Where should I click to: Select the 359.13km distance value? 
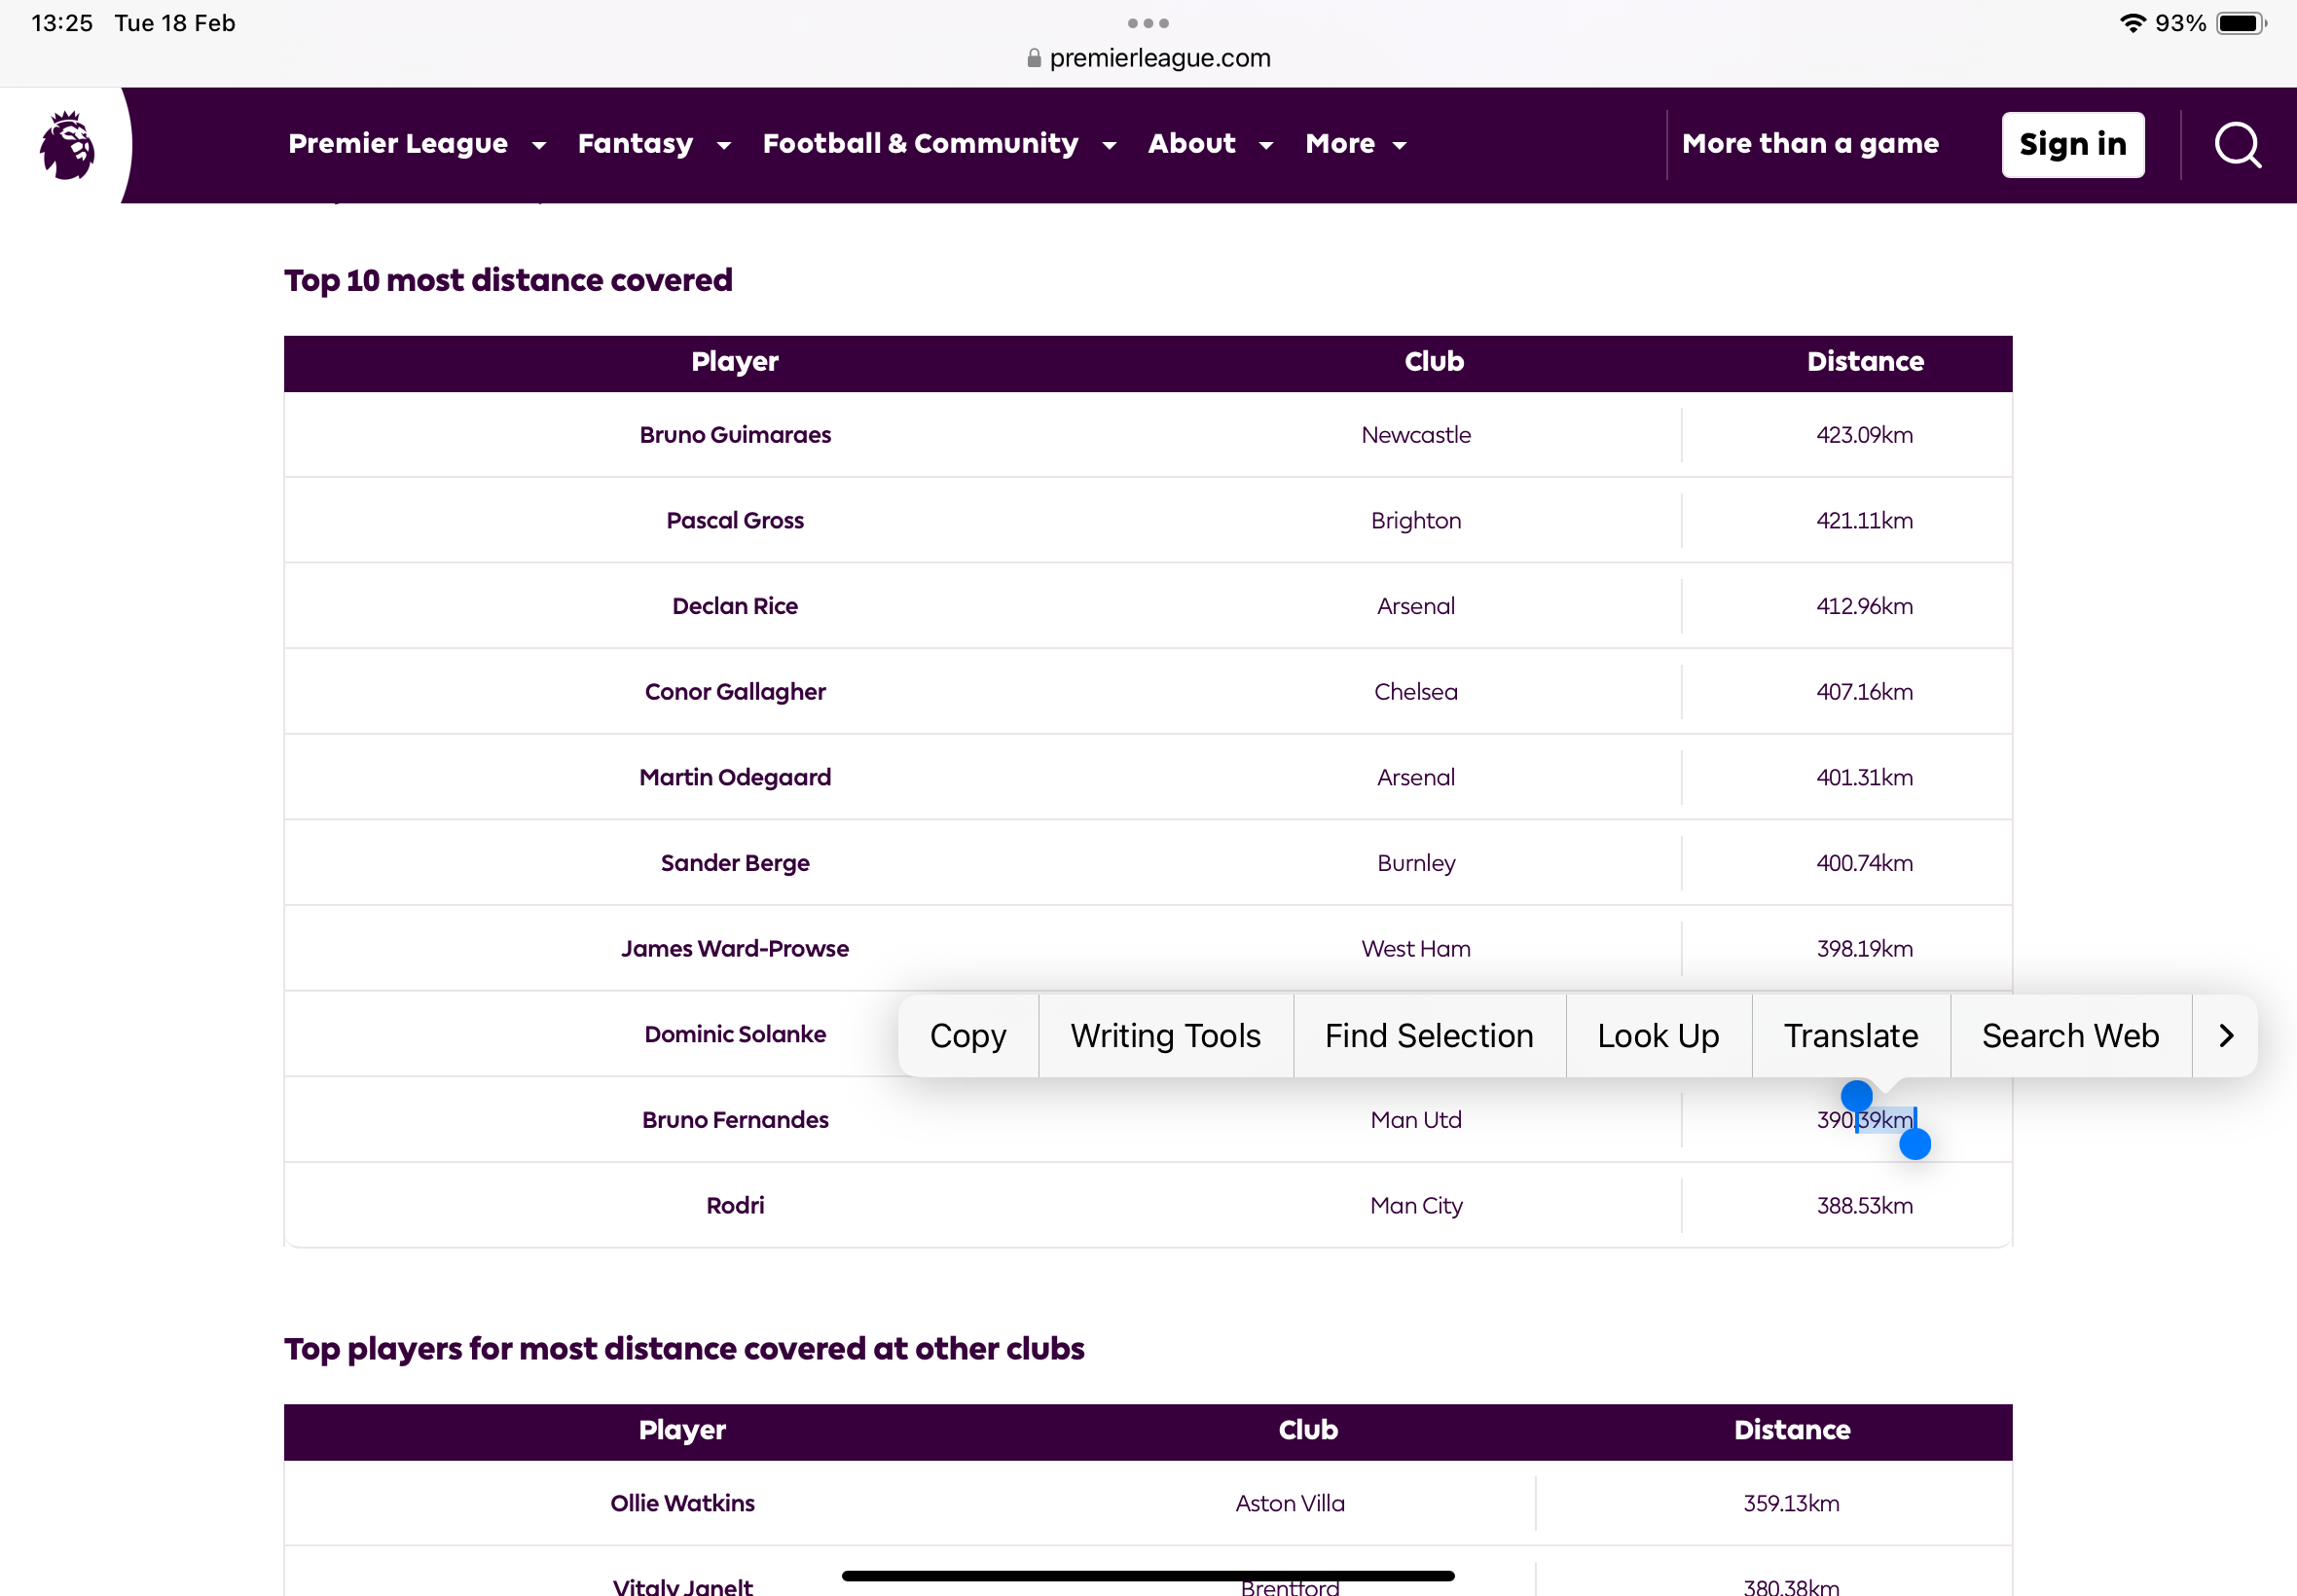point(1791,1503)
